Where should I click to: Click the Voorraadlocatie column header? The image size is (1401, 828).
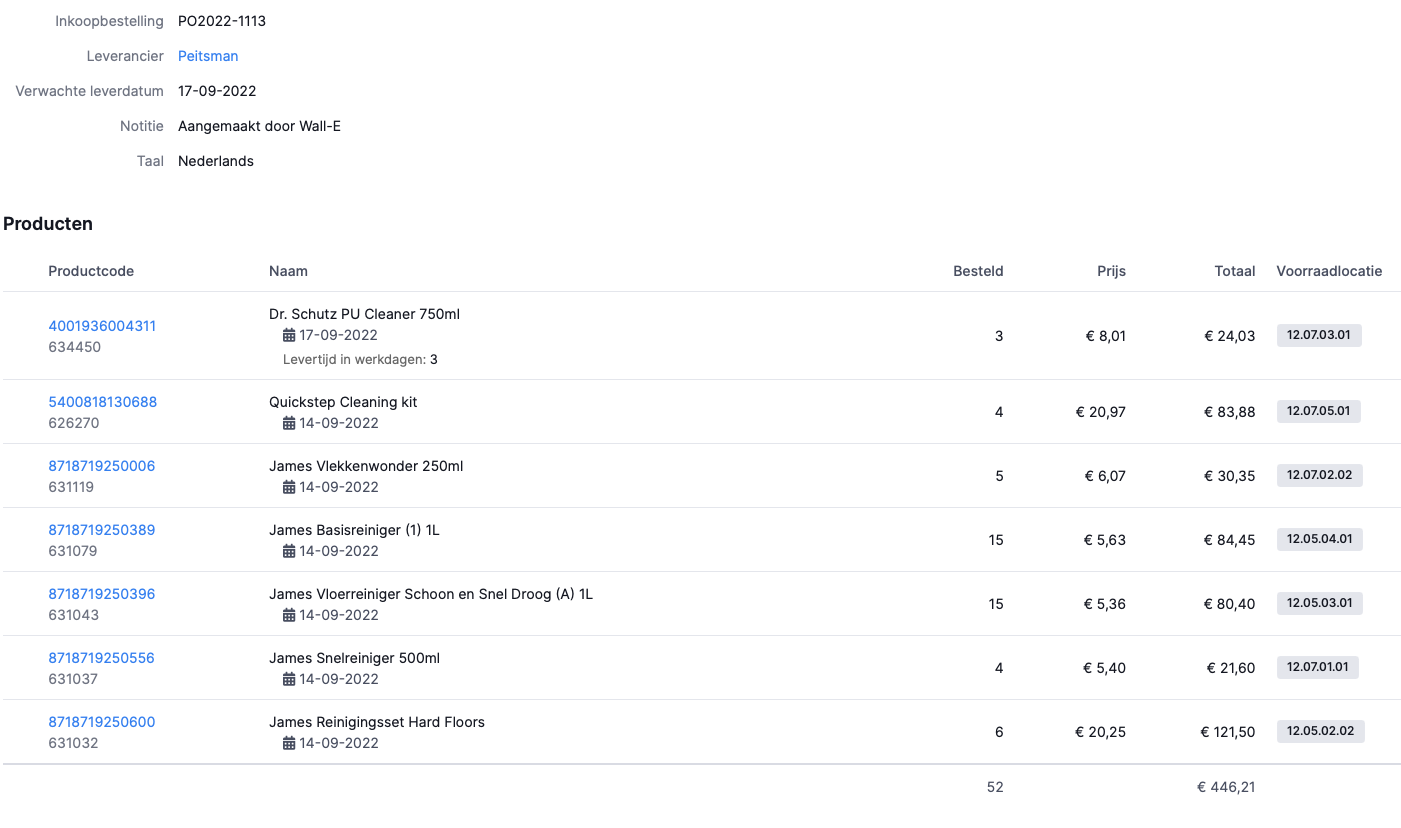[1329, 271]
